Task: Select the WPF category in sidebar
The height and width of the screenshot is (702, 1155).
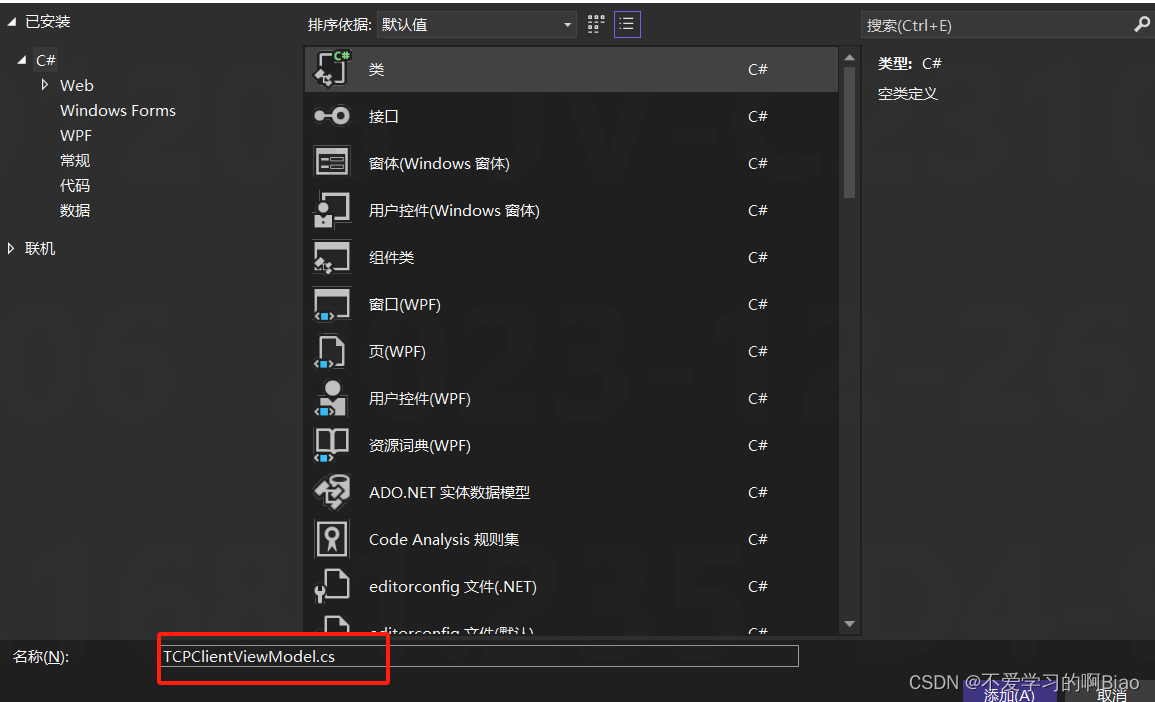Action: (76, 134)
